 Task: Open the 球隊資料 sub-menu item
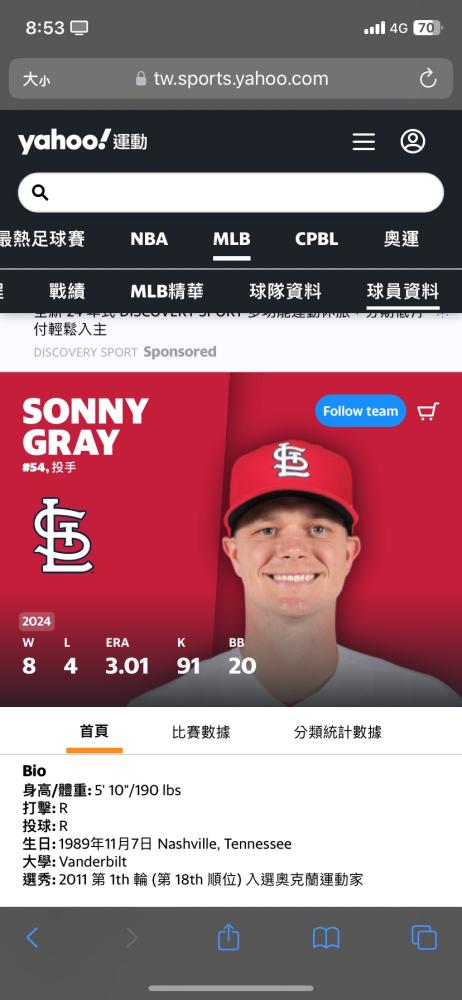[285, 292]
